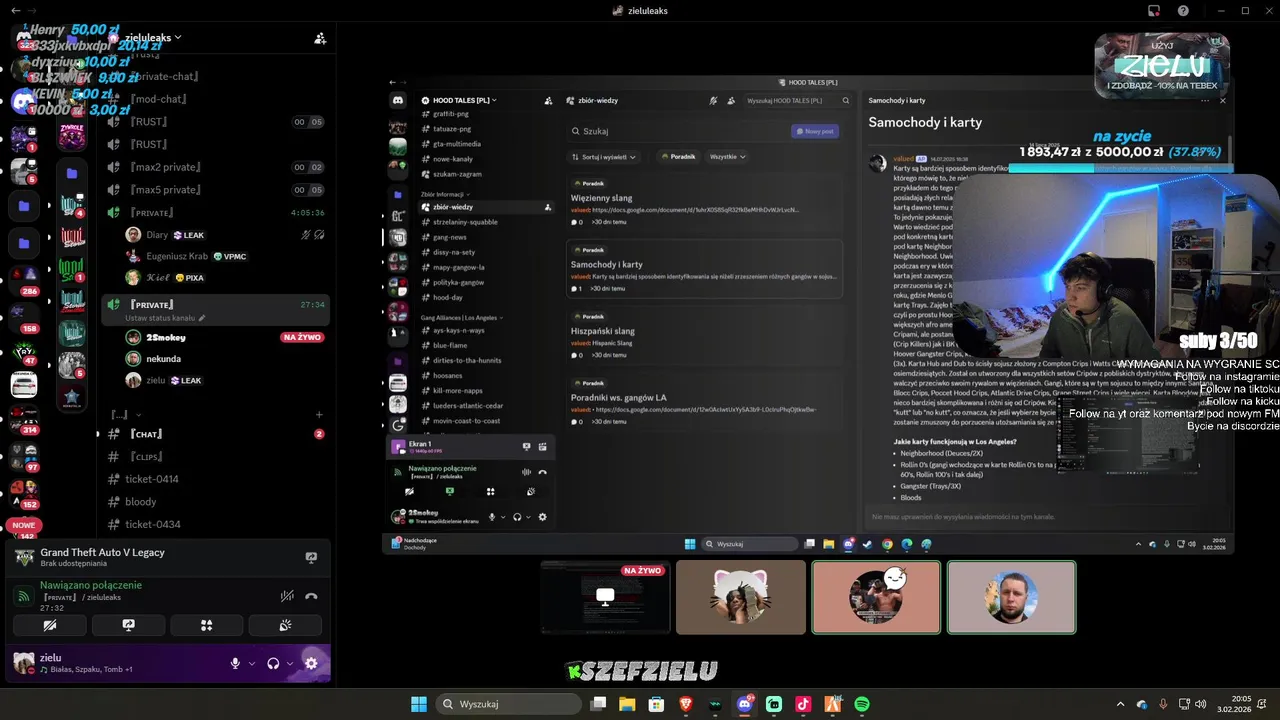
Task: Share your screen button
Action: 128,625
